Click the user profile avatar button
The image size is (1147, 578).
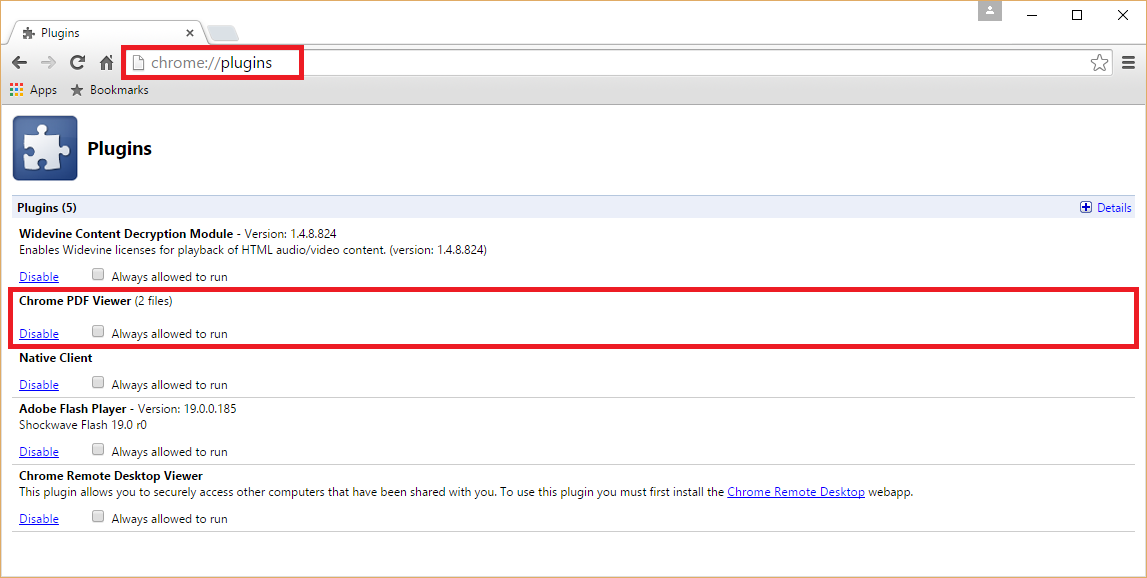pos(990,11)
